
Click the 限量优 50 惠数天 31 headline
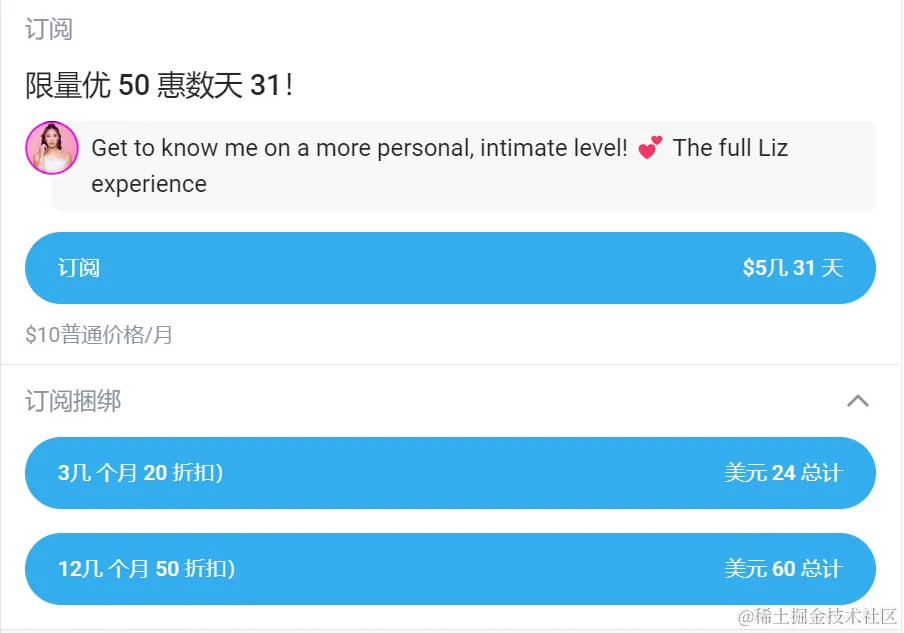[158, 86]
